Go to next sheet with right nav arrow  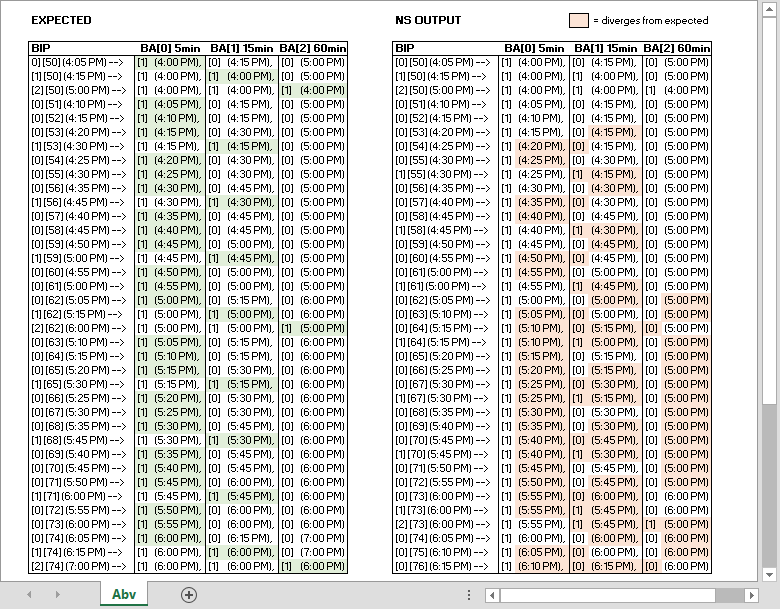tap(58, 595)
